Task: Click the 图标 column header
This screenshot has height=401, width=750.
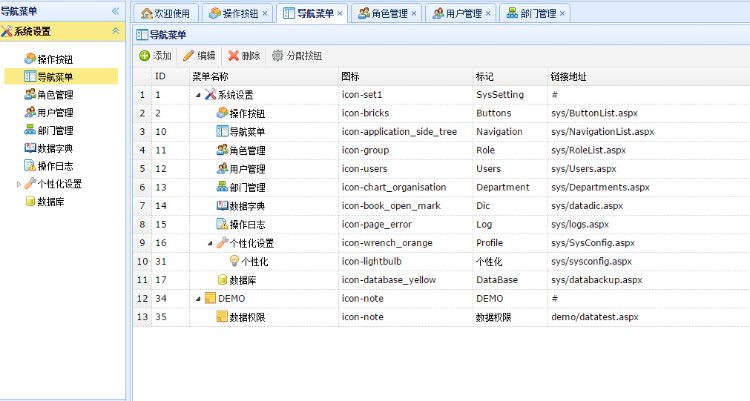Action: (406, 77)
